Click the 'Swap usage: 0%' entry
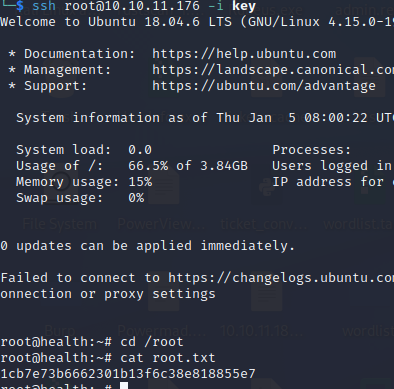394x389 pixels. coord(80,198)
